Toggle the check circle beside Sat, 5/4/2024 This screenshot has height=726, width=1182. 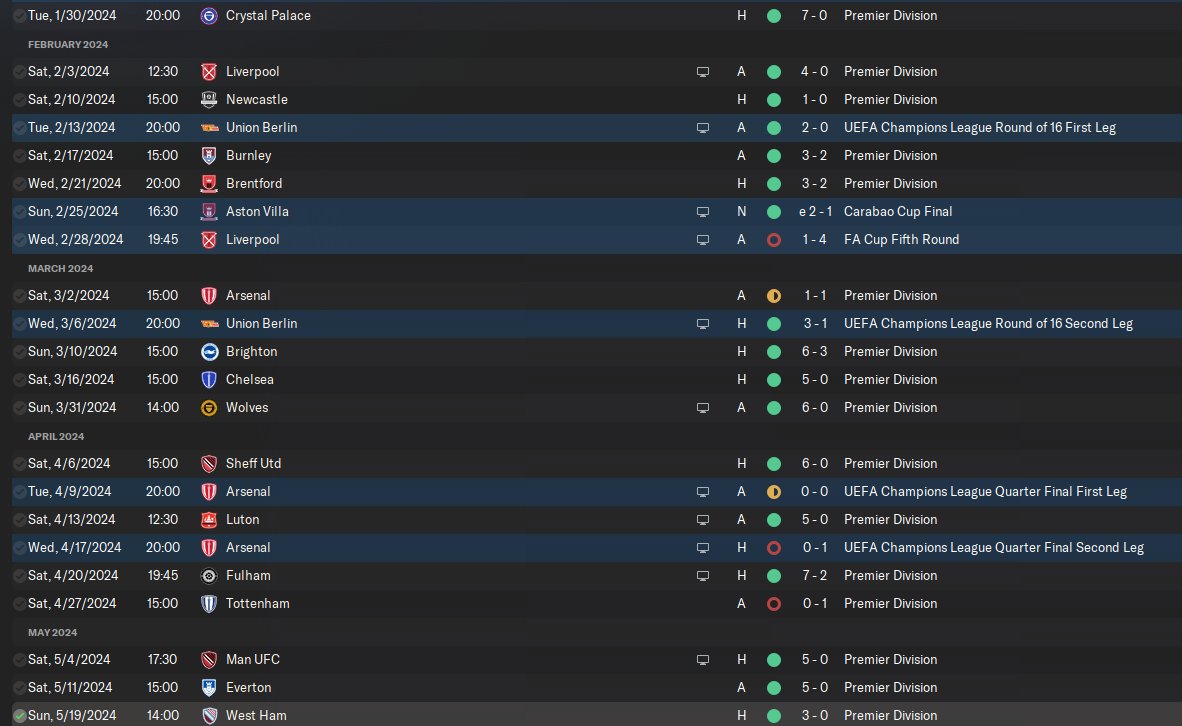[x=20, y=660]
